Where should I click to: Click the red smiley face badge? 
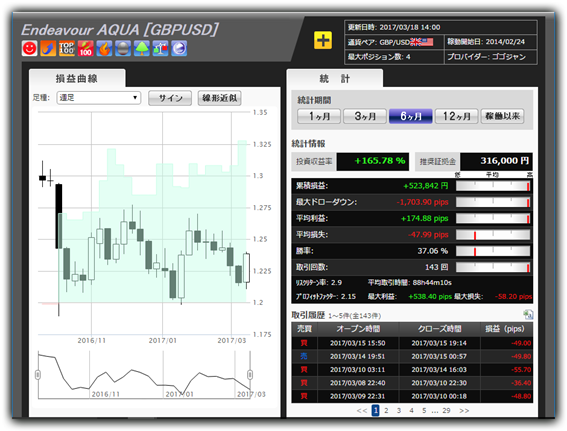(29, 48)
